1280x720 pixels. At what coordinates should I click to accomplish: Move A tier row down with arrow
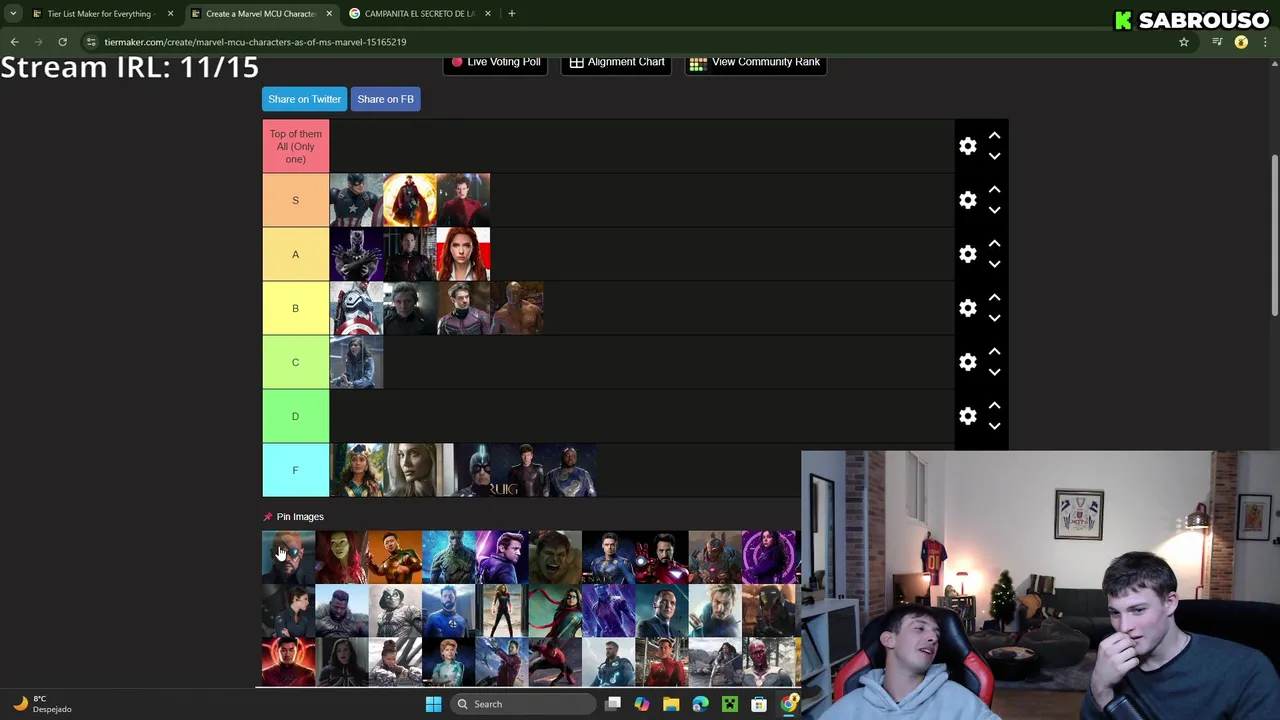[x=994, y=264]
